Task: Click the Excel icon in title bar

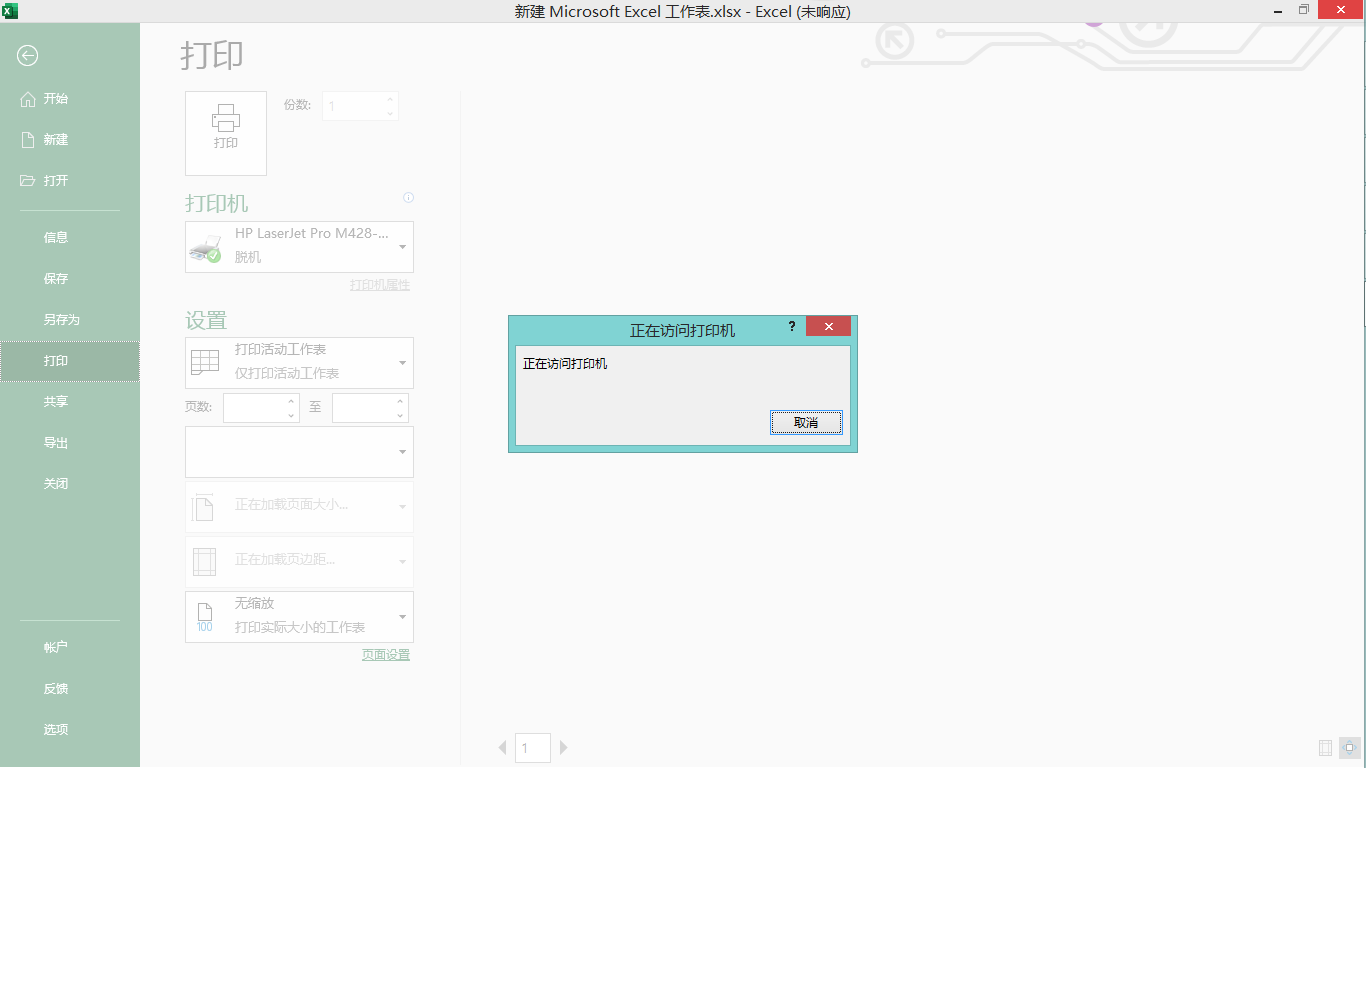Action: point(10,11)
